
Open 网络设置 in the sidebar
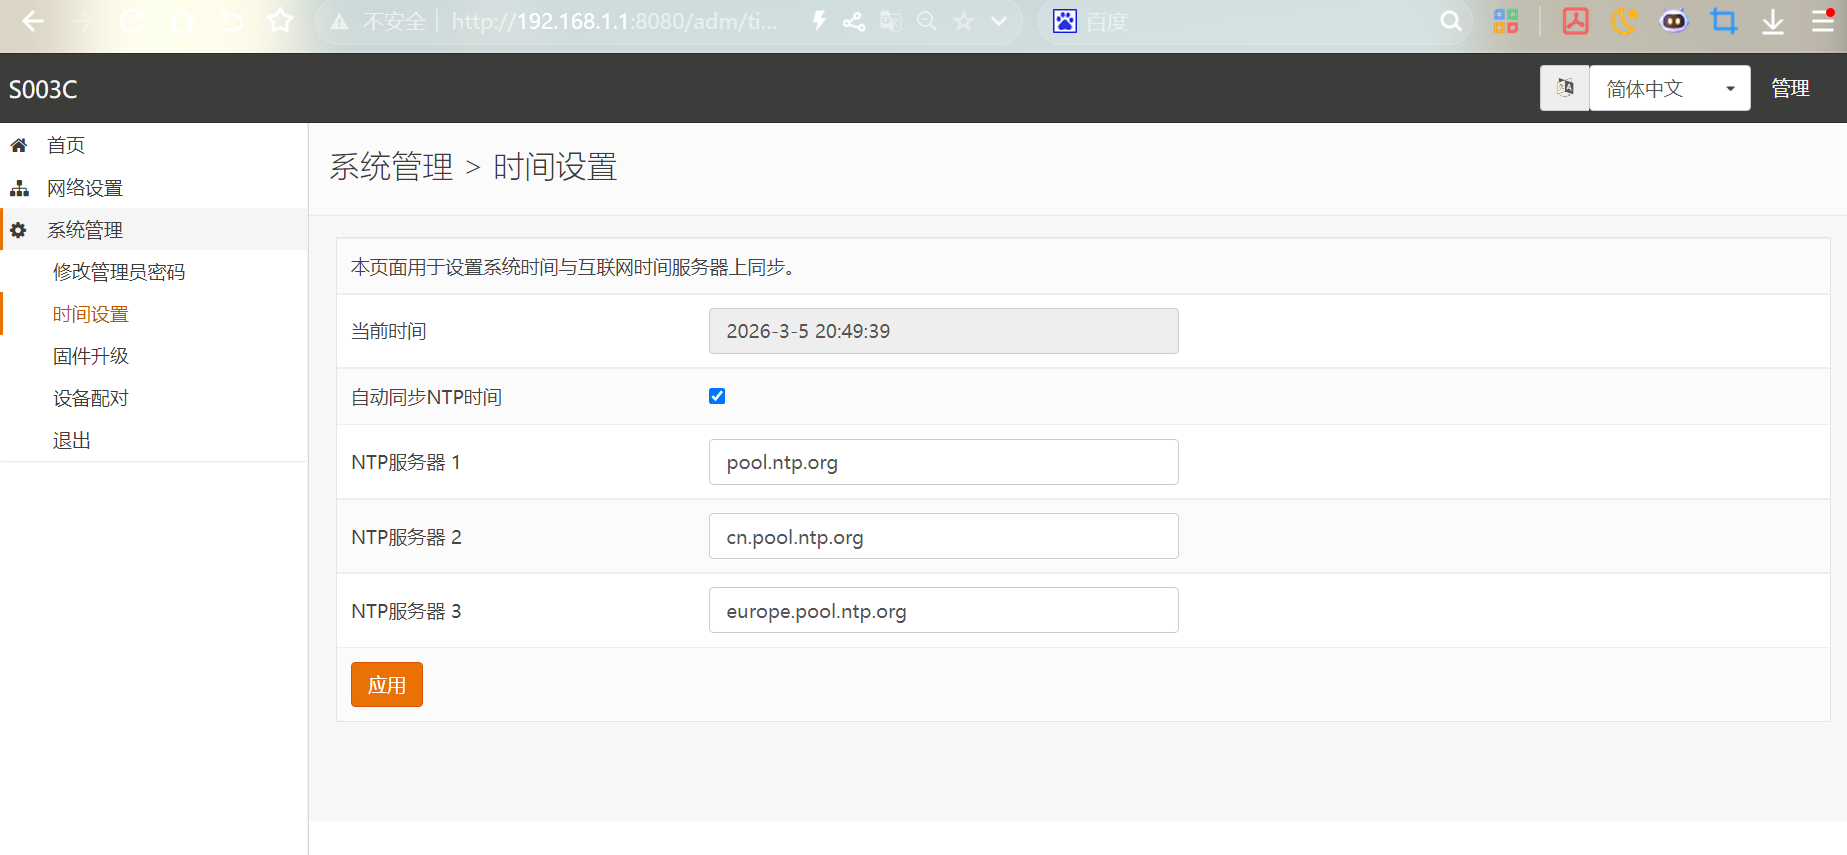point(85,188)
